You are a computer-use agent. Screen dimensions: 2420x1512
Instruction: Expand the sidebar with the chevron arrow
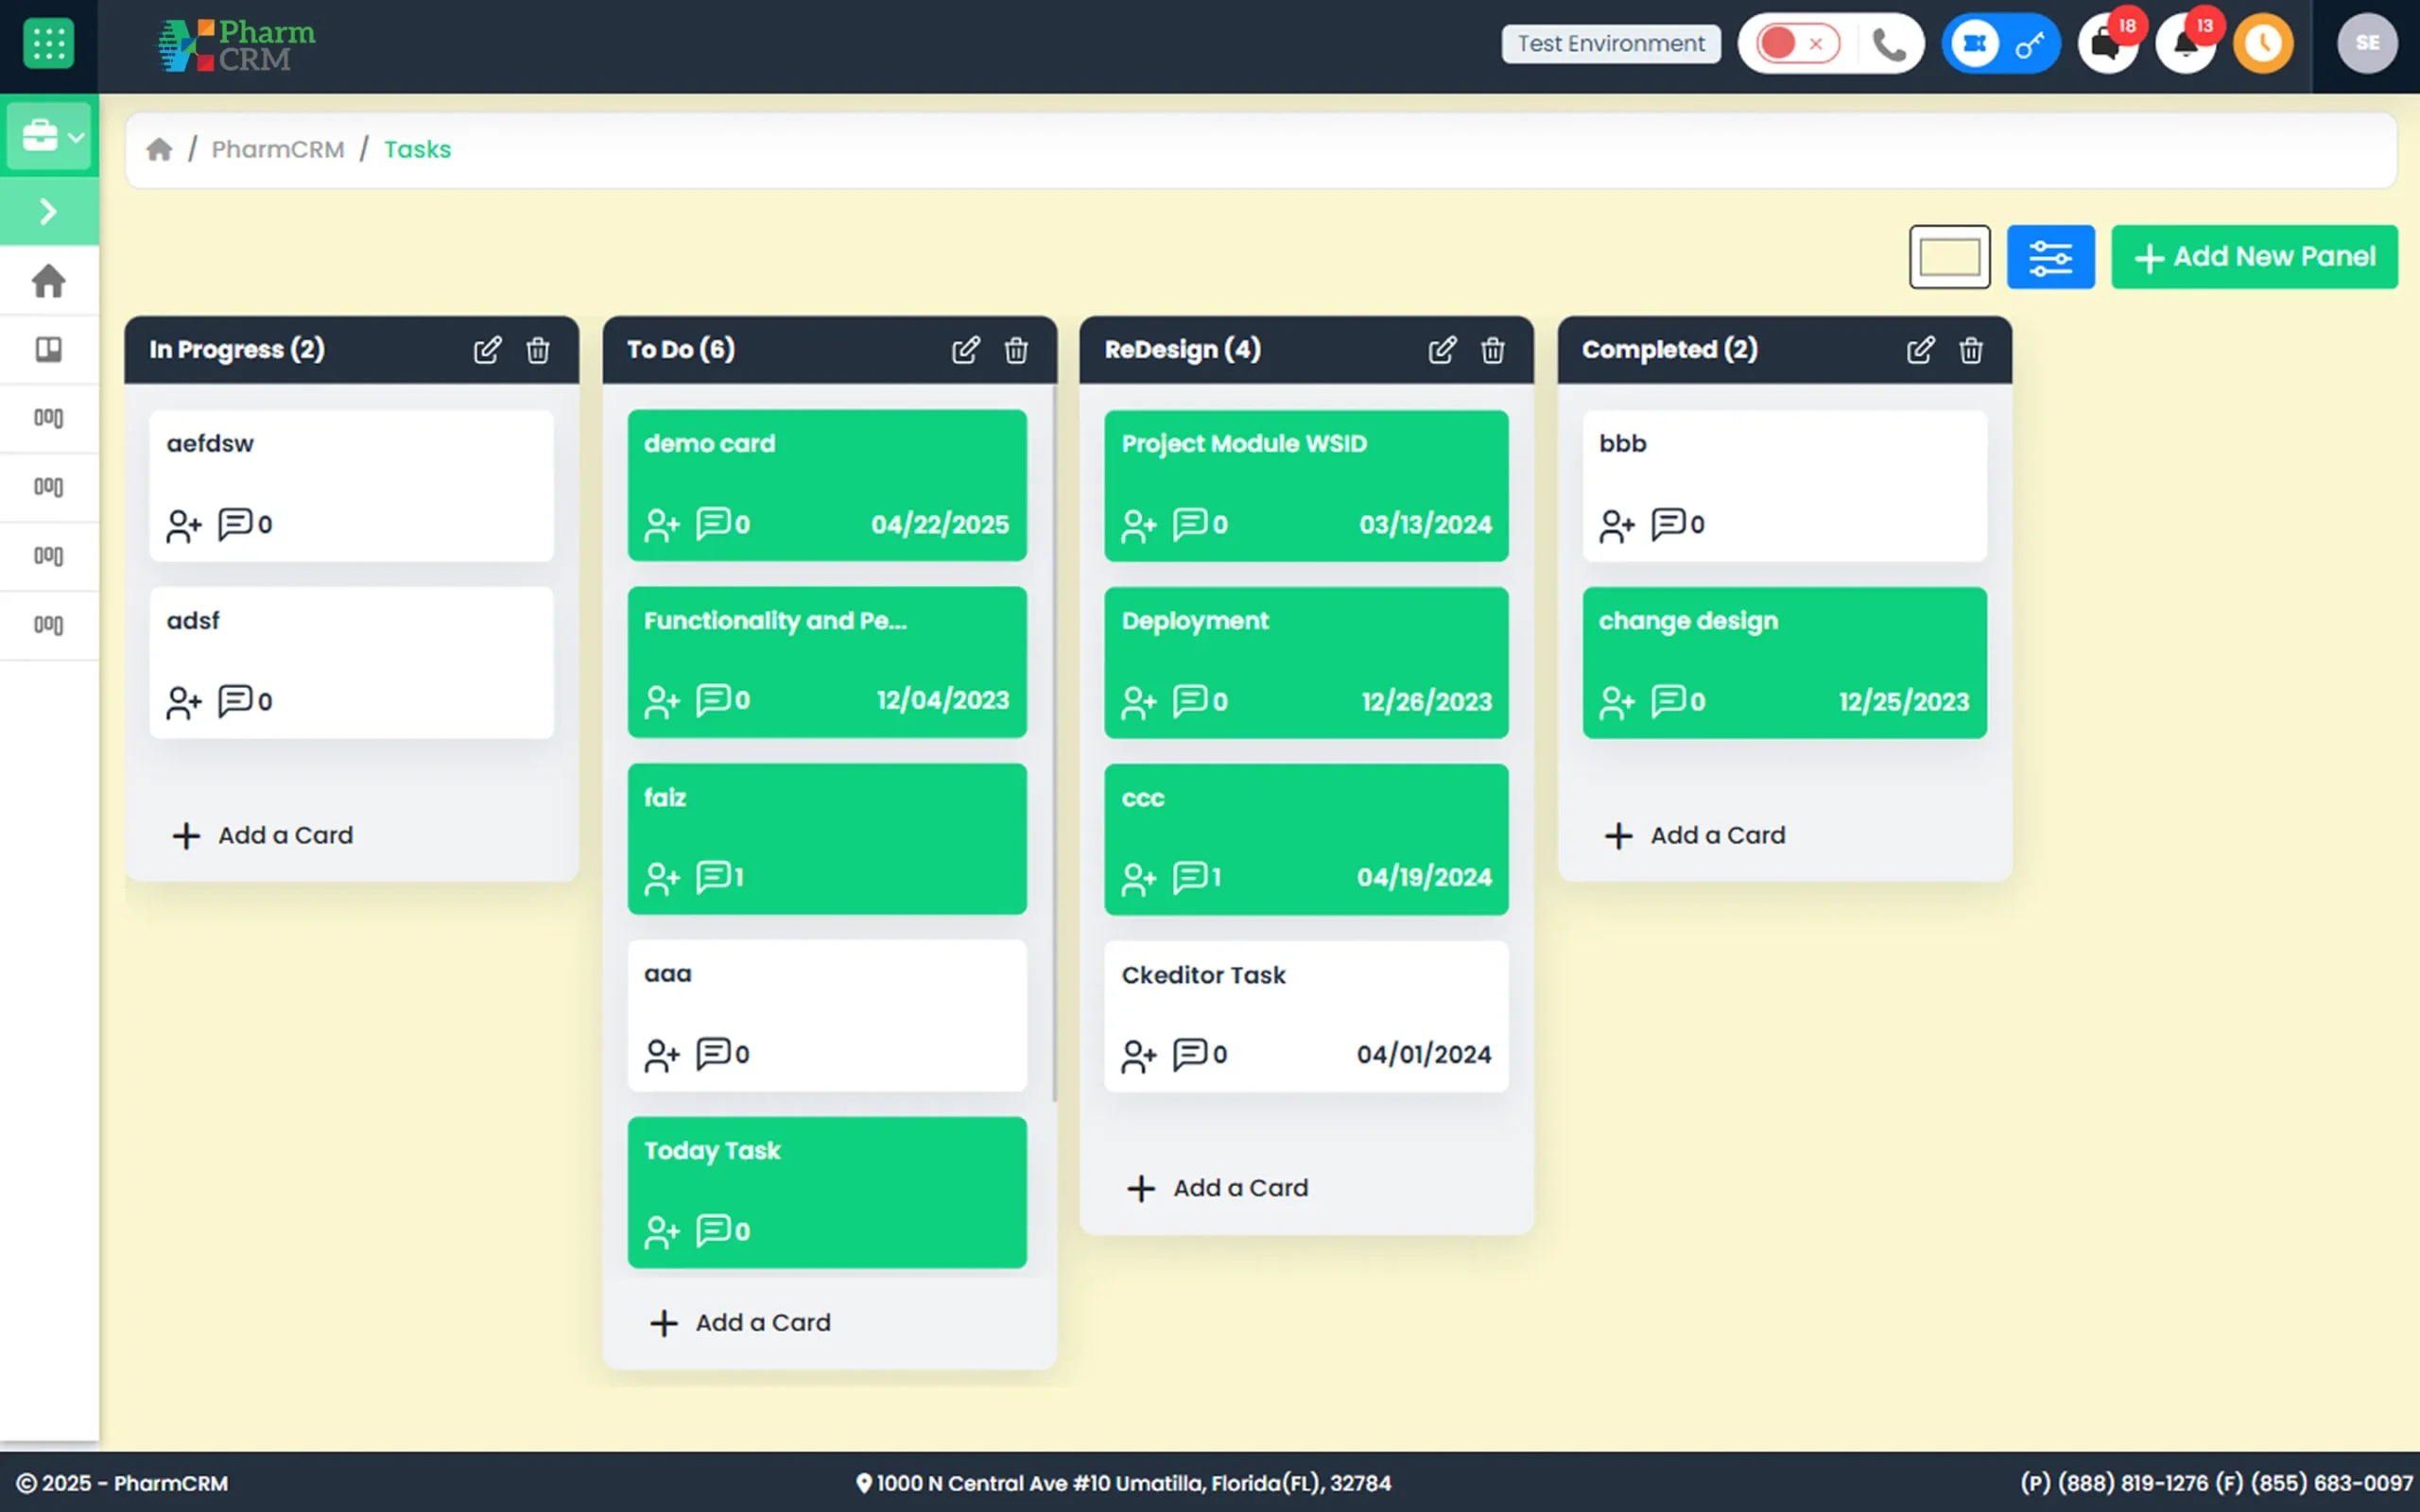click(49, 211)
